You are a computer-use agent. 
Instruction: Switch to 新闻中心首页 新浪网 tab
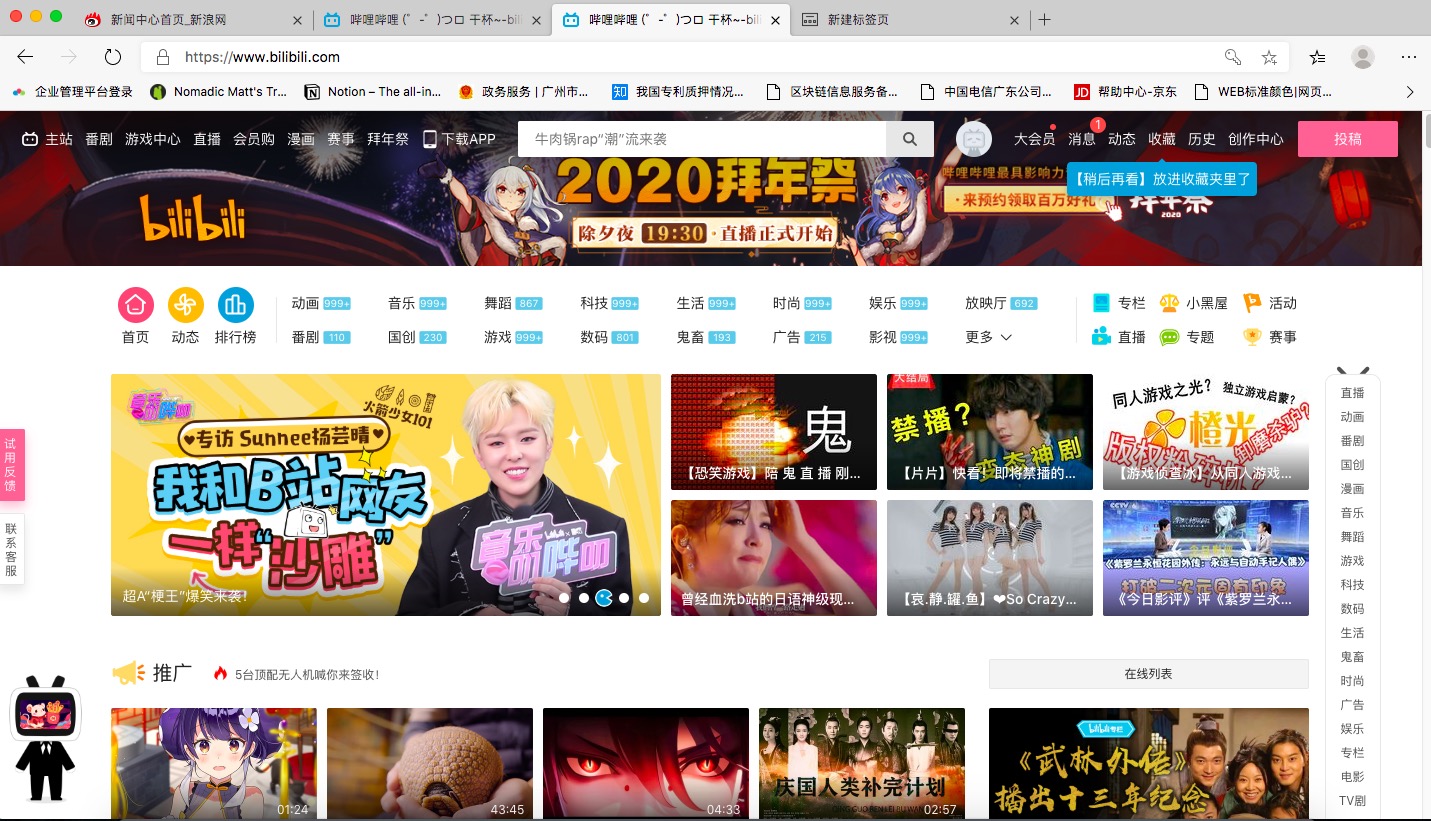click(195, 19)
